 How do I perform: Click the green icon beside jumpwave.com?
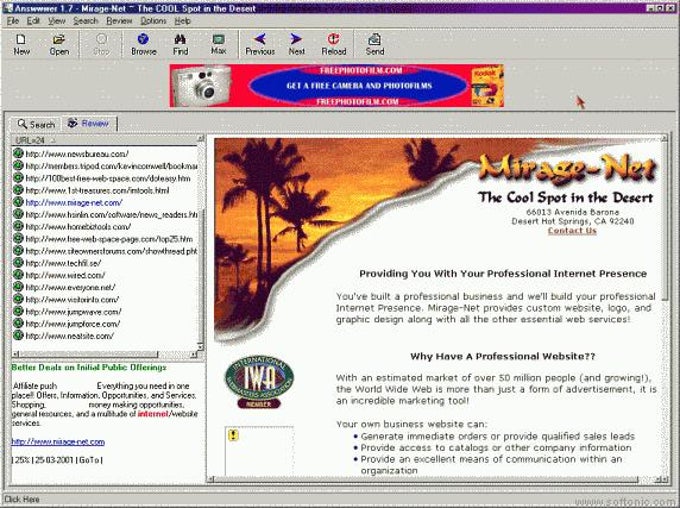[x=18, y=311]
